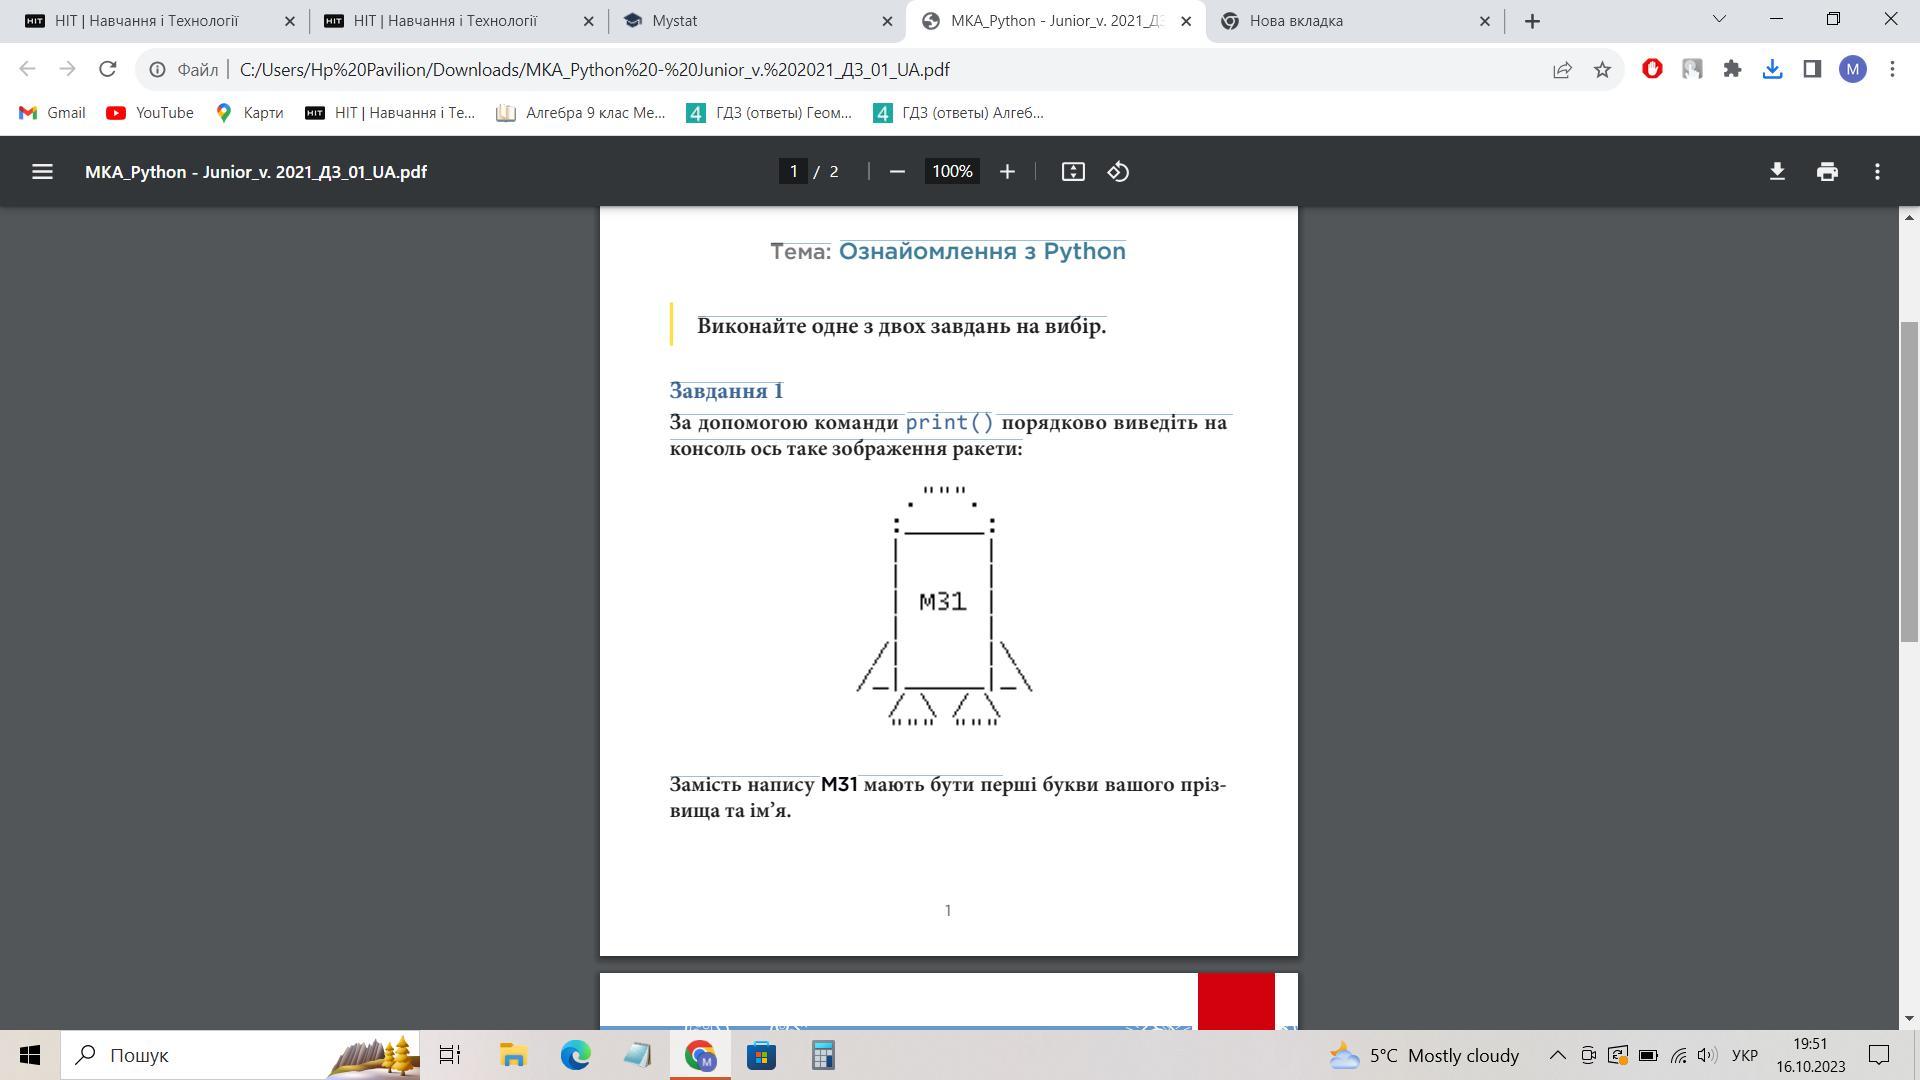Image resolution: width=1920 pixels, height=1080 pixels.
Task: Toggle the Chrome side panel
Action: pyautogui.click(x=1812, y=69)
